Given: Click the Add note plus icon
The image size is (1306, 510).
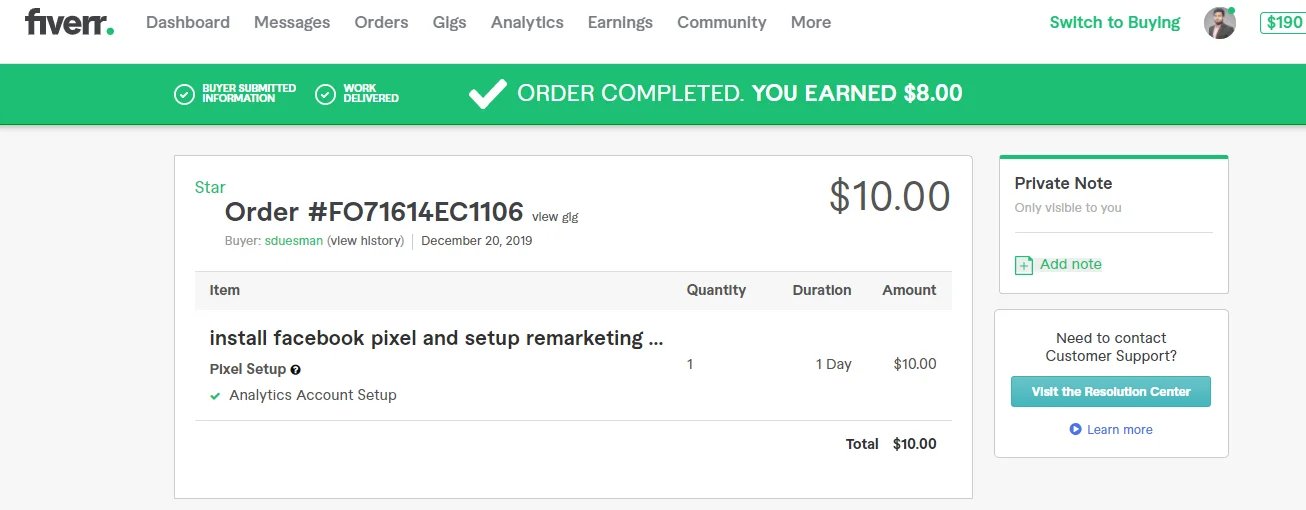Looking at the screenshot, I should 1024,265.
